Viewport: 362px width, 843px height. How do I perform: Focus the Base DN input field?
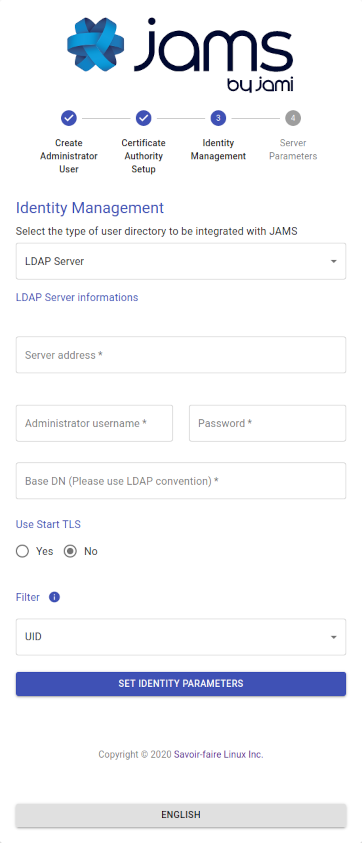[181, 481]
